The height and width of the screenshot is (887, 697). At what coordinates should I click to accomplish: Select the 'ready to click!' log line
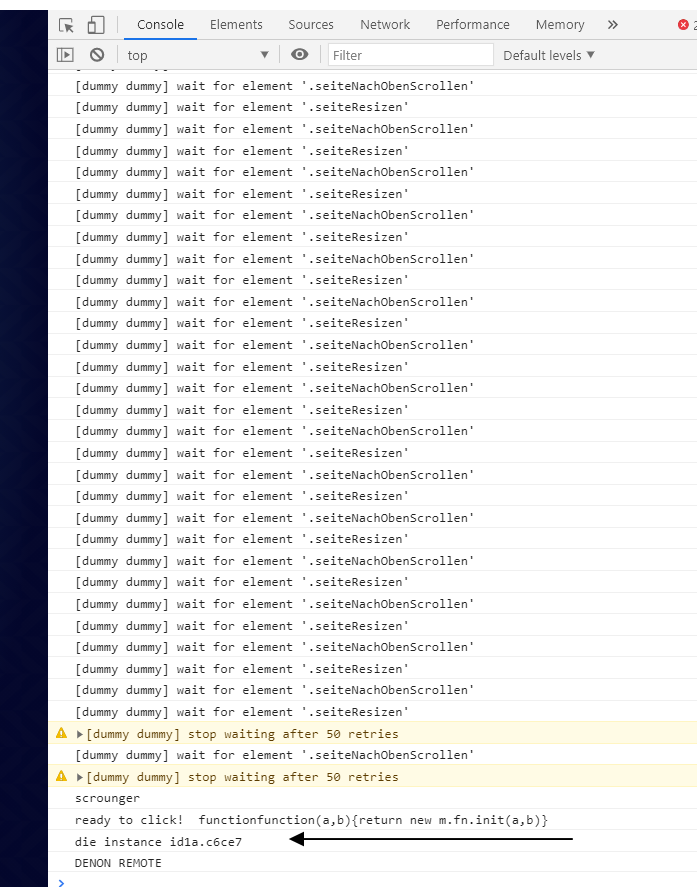point(372,820)
